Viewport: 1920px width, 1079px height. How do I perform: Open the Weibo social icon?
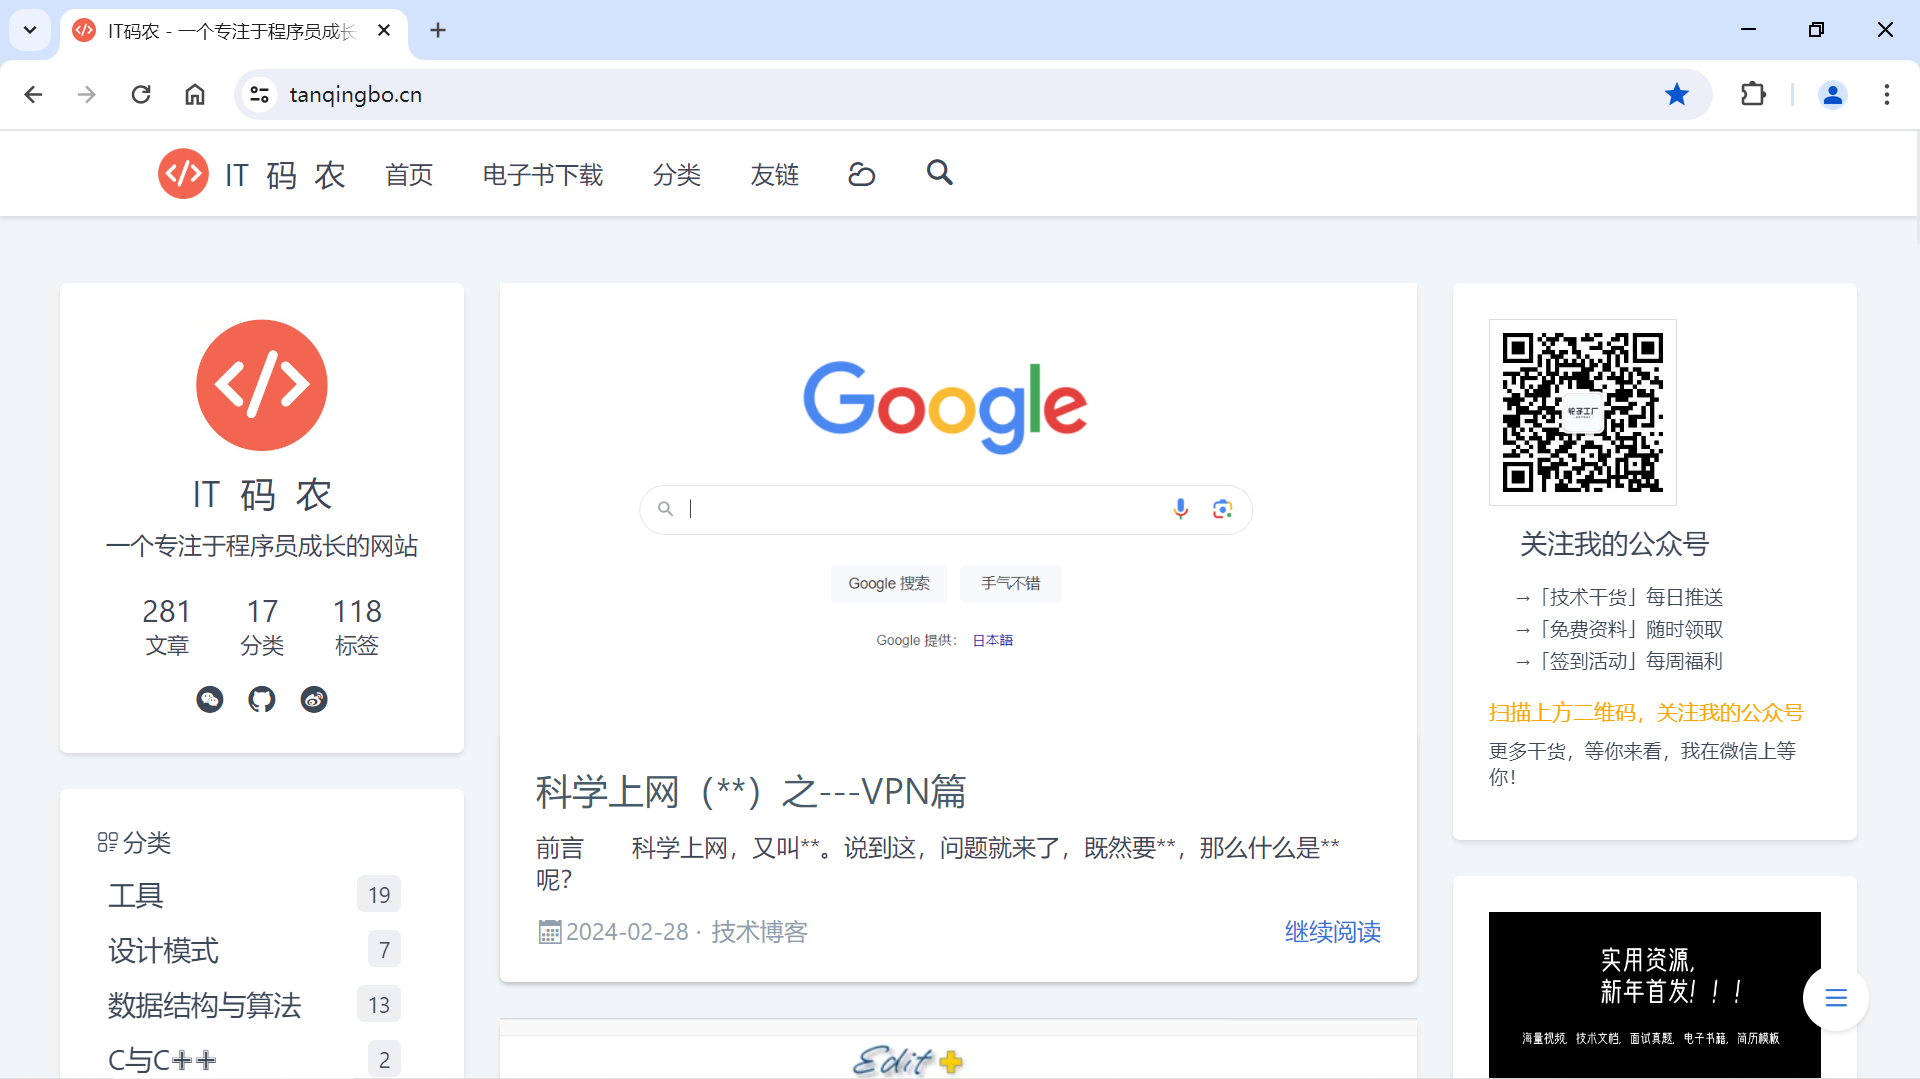314,699
